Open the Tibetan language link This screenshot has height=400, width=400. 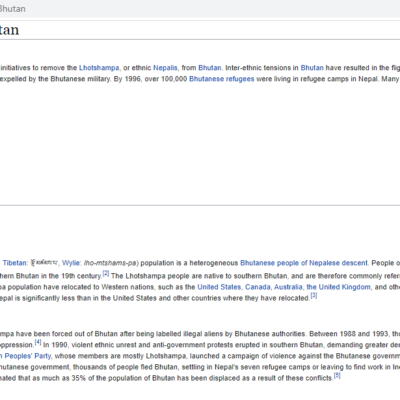pyautogui.click(x=15, y=263)
